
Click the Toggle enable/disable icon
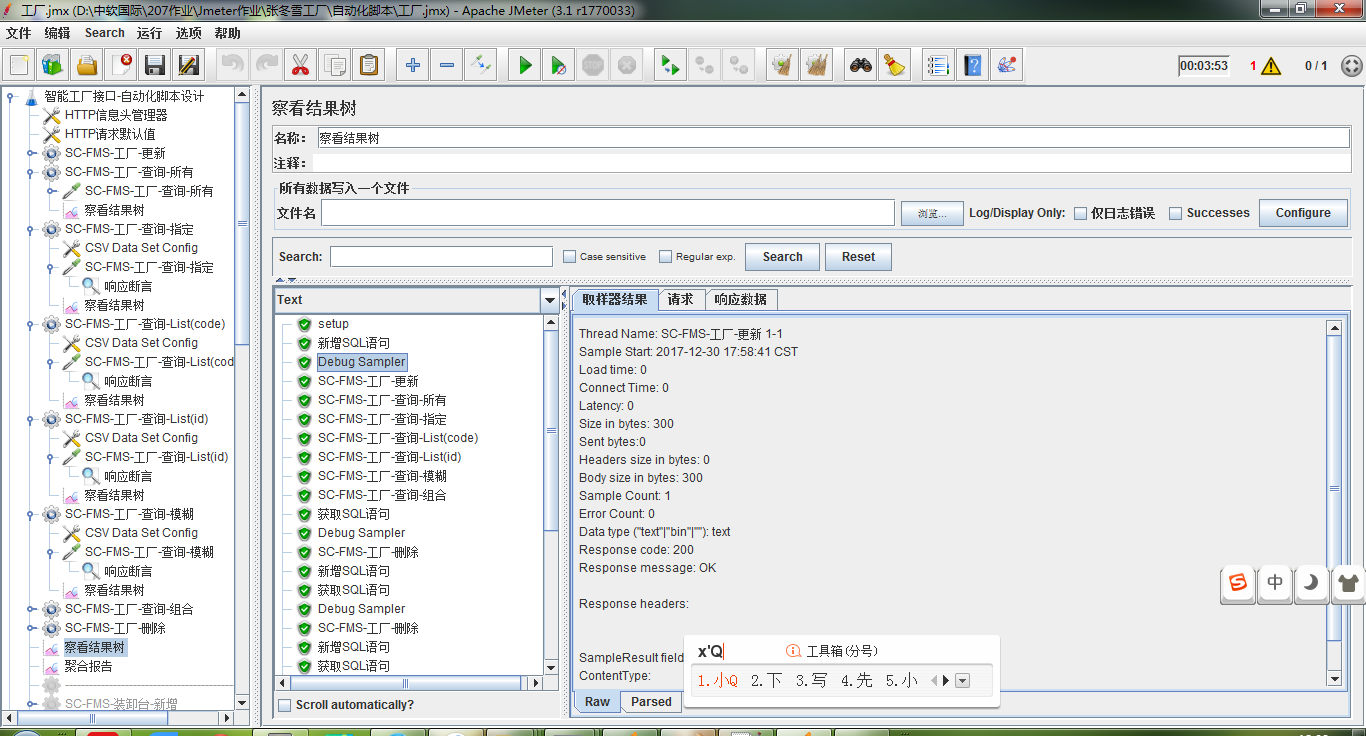(480, 66)
